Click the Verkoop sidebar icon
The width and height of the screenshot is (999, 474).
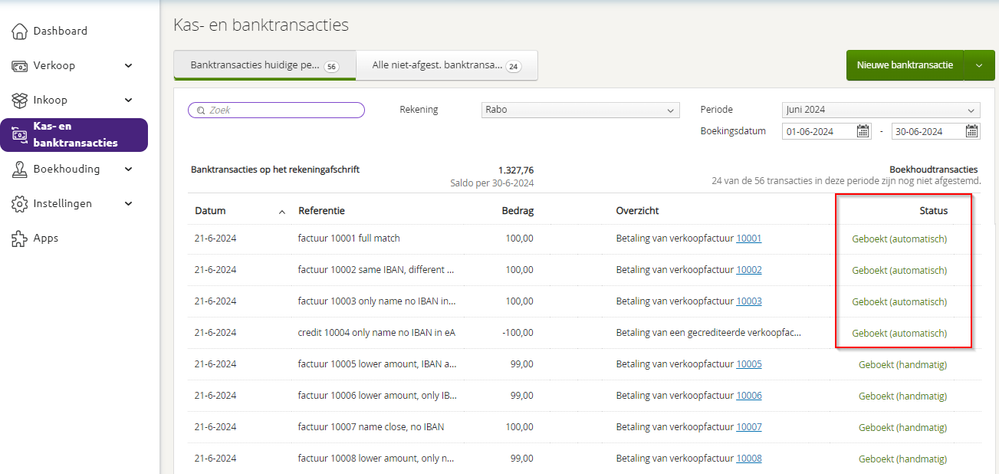pos(19,66)
